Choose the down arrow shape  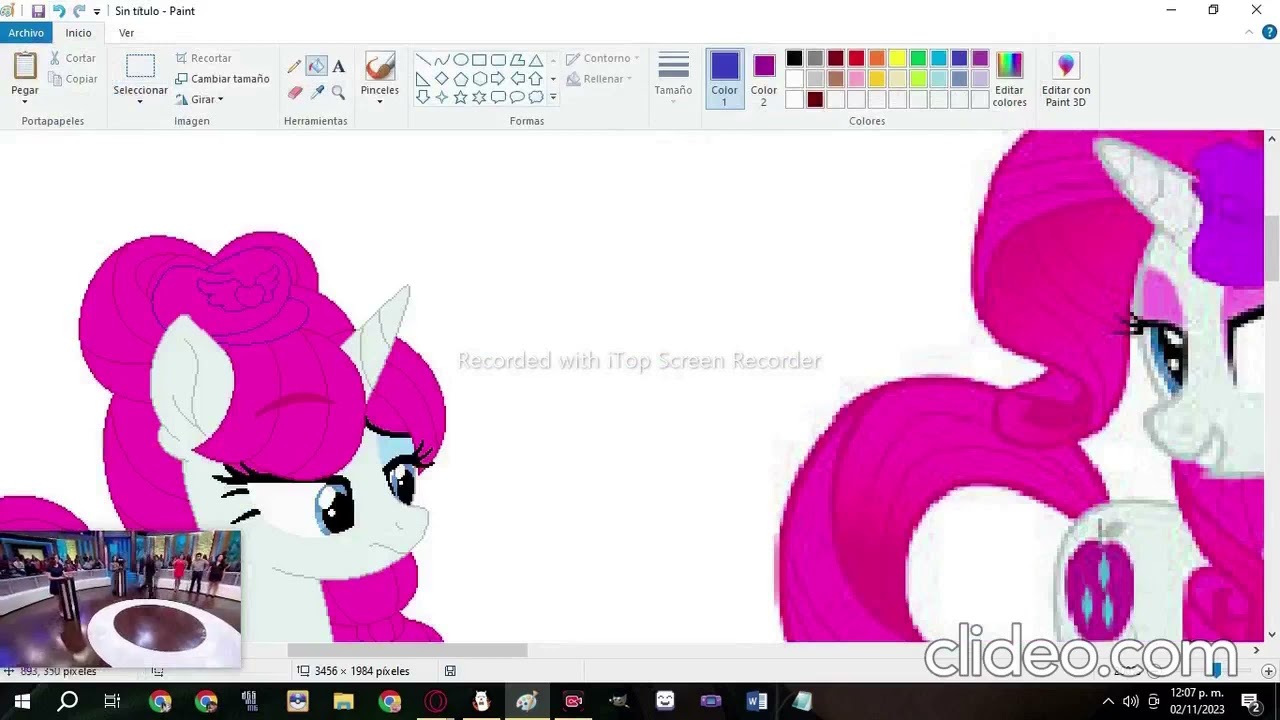pyautogui.click(x=423, y=97)
